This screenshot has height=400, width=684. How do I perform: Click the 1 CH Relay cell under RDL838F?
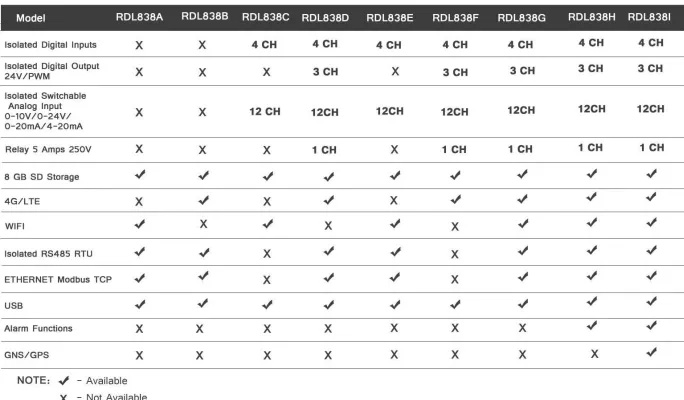[454, 149]
